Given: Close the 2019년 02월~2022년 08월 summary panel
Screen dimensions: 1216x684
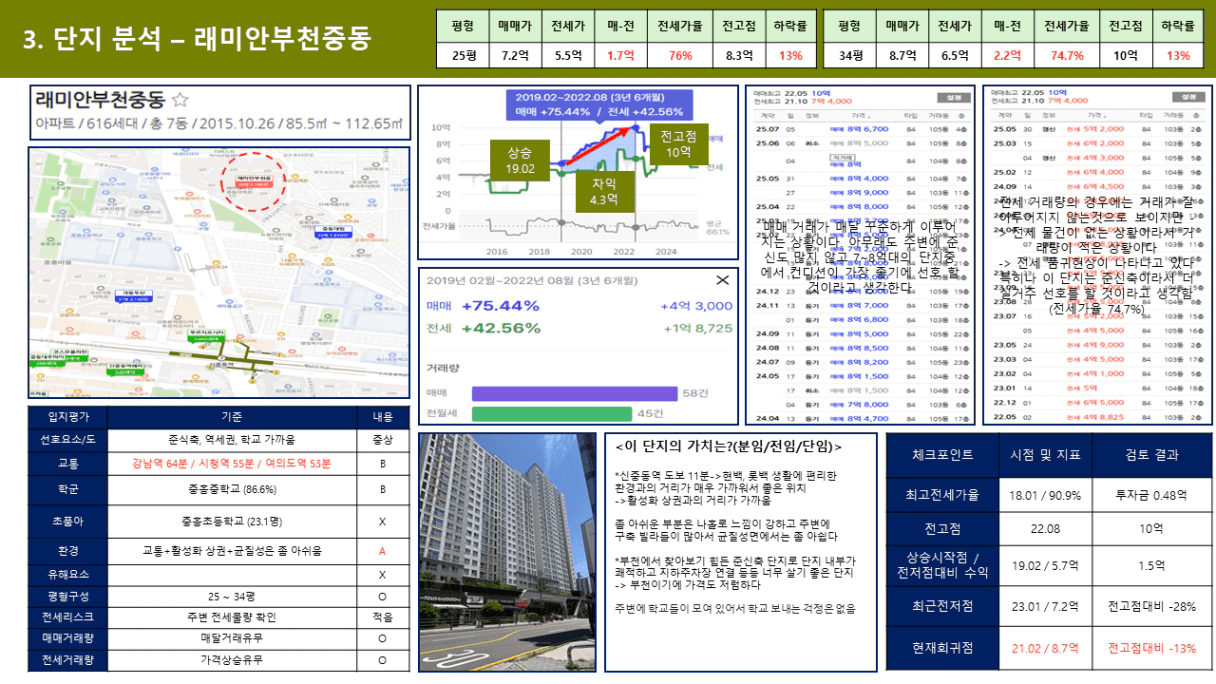Looking at the screenshot, I should (x=723, y=281).
